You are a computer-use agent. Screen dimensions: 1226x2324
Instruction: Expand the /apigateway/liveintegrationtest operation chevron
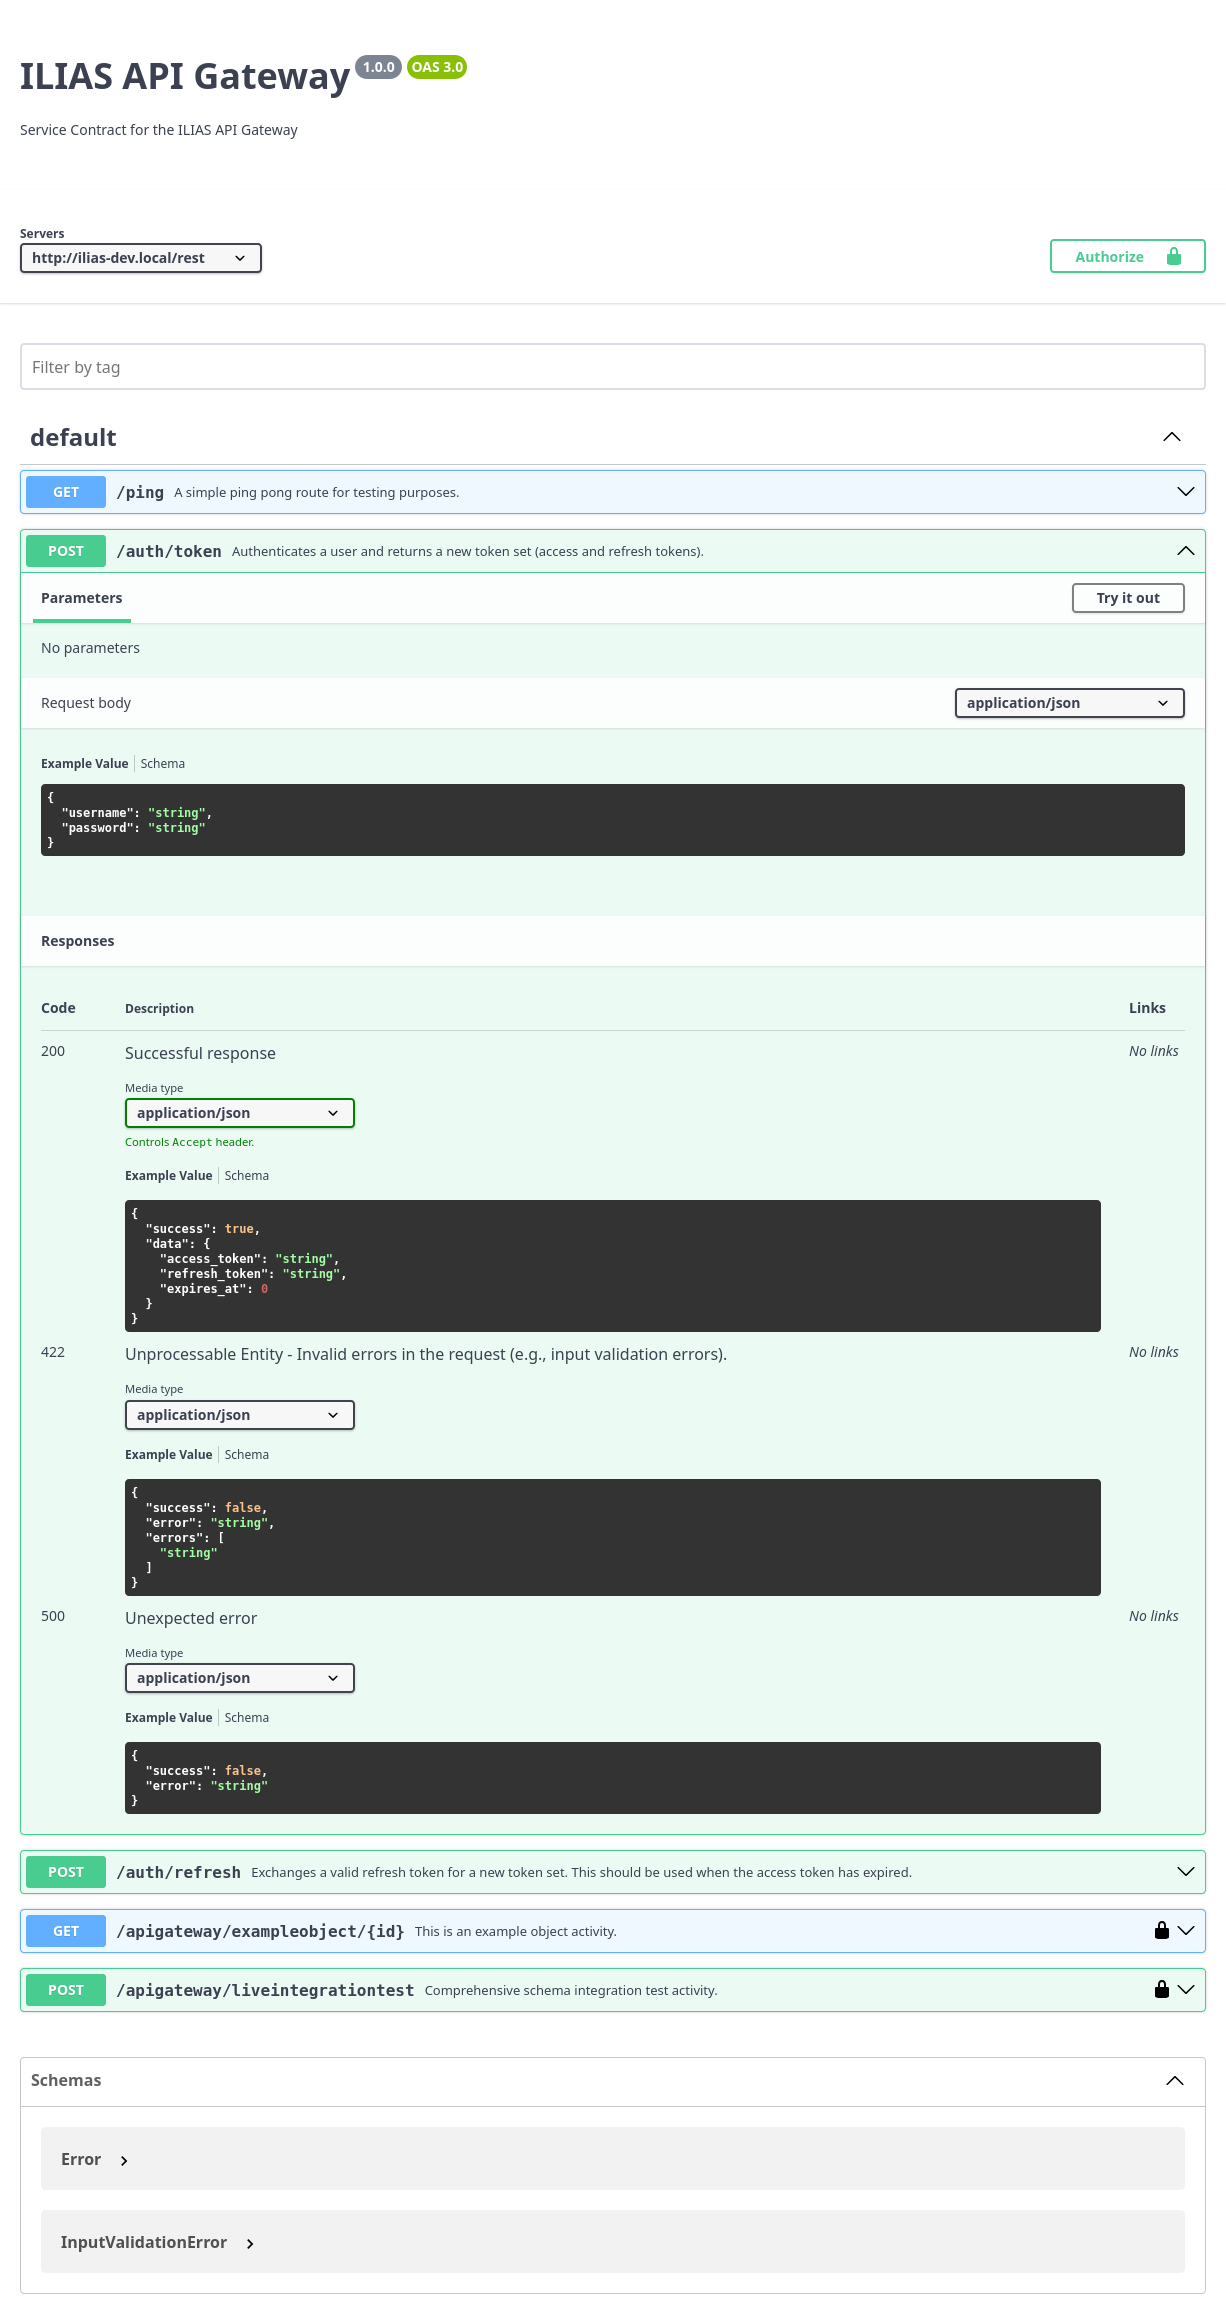[x=1186, y=1990]
